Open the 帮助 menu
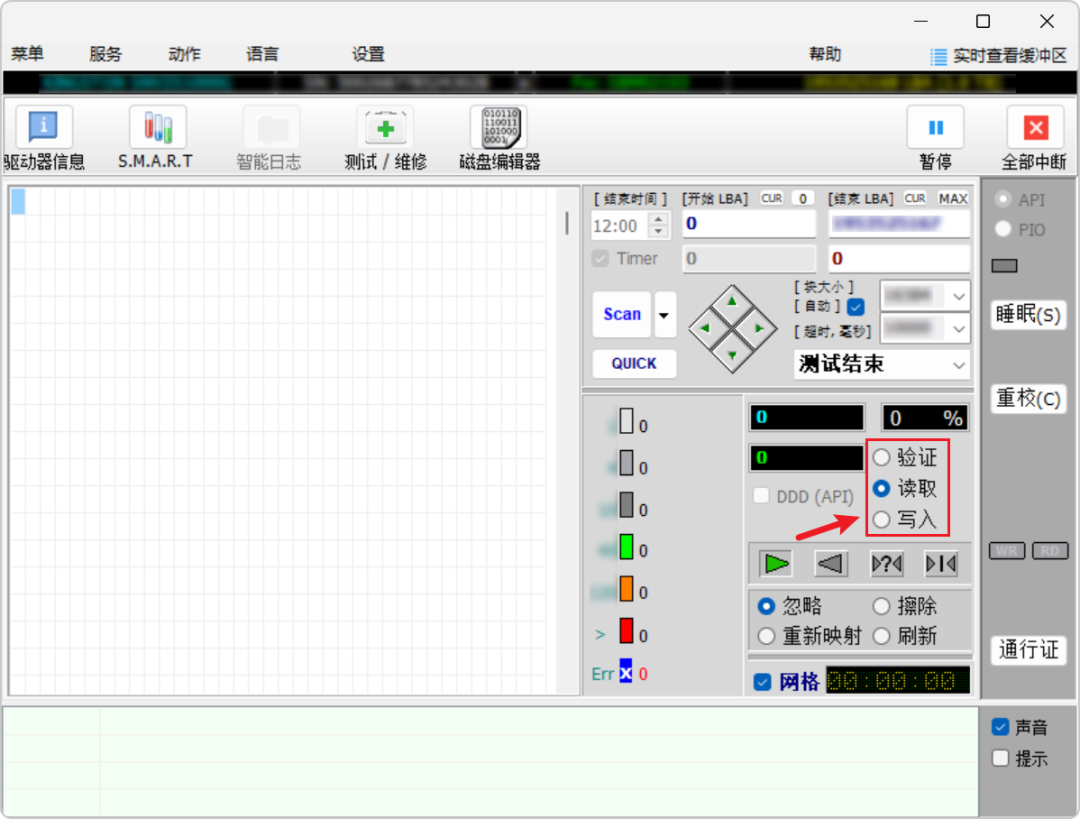1080x819 pixels. point(824,54)
